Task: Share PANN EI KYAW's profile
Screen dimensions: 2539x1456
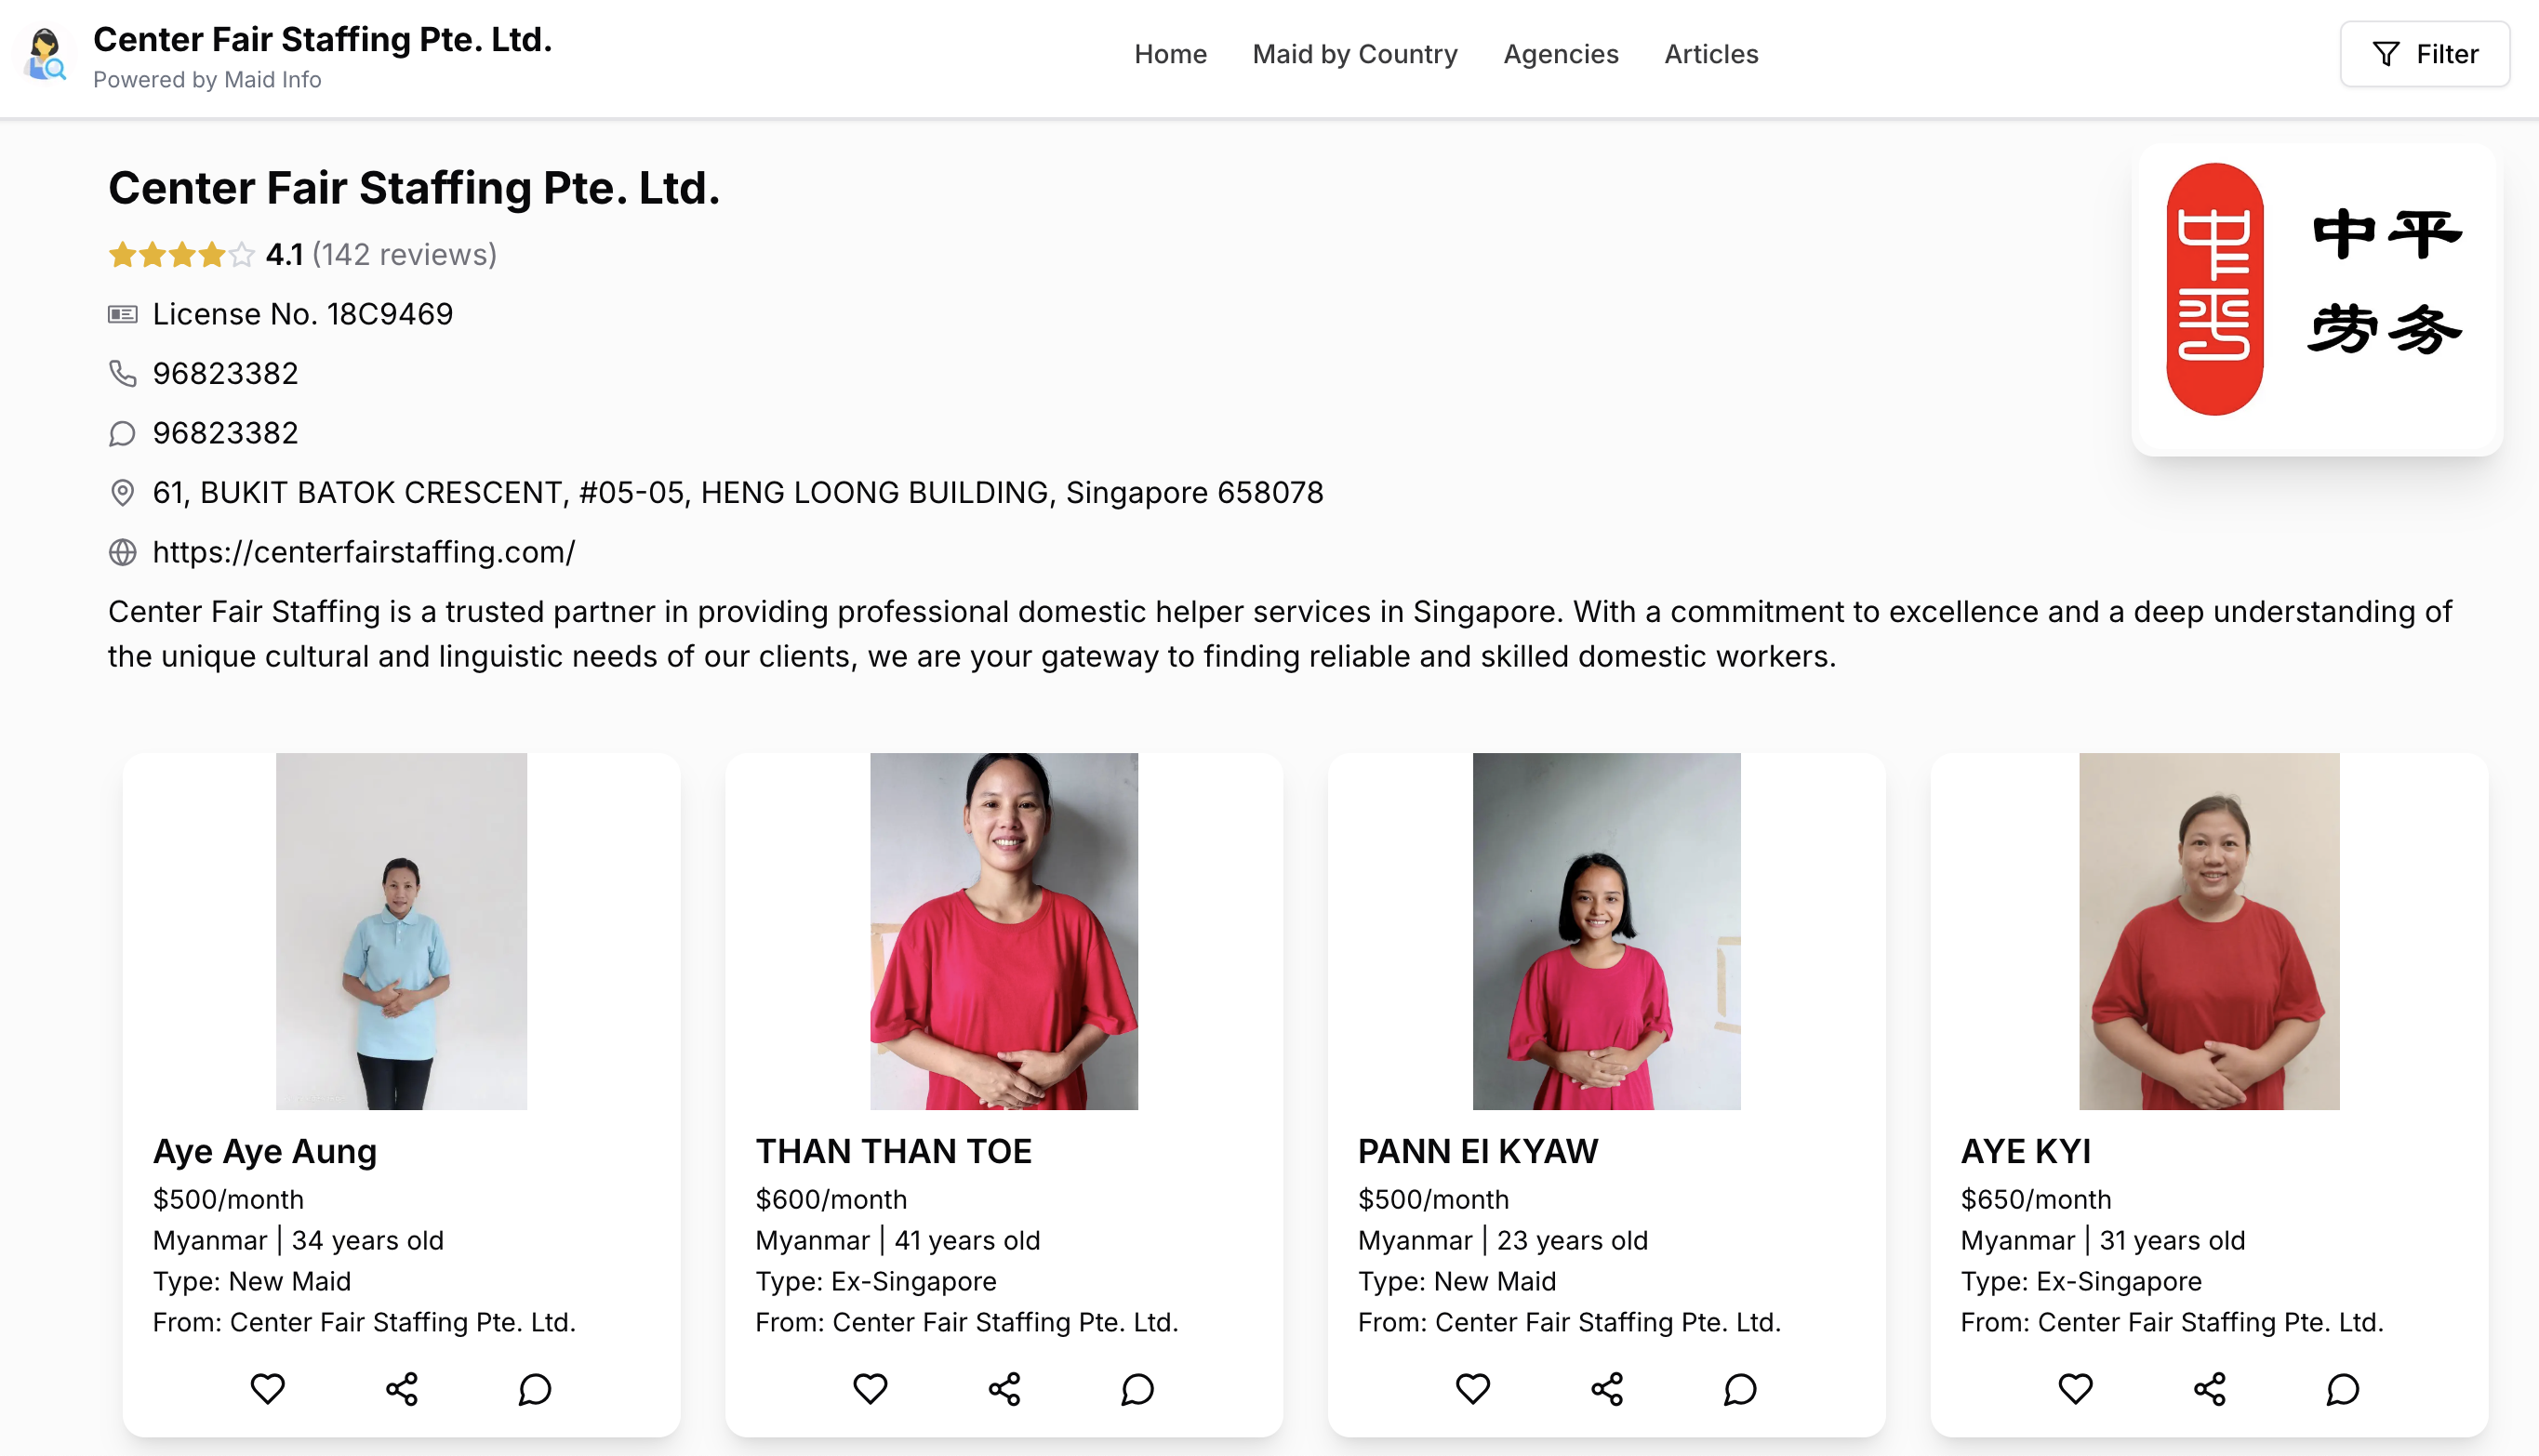Action: 1607,1389
